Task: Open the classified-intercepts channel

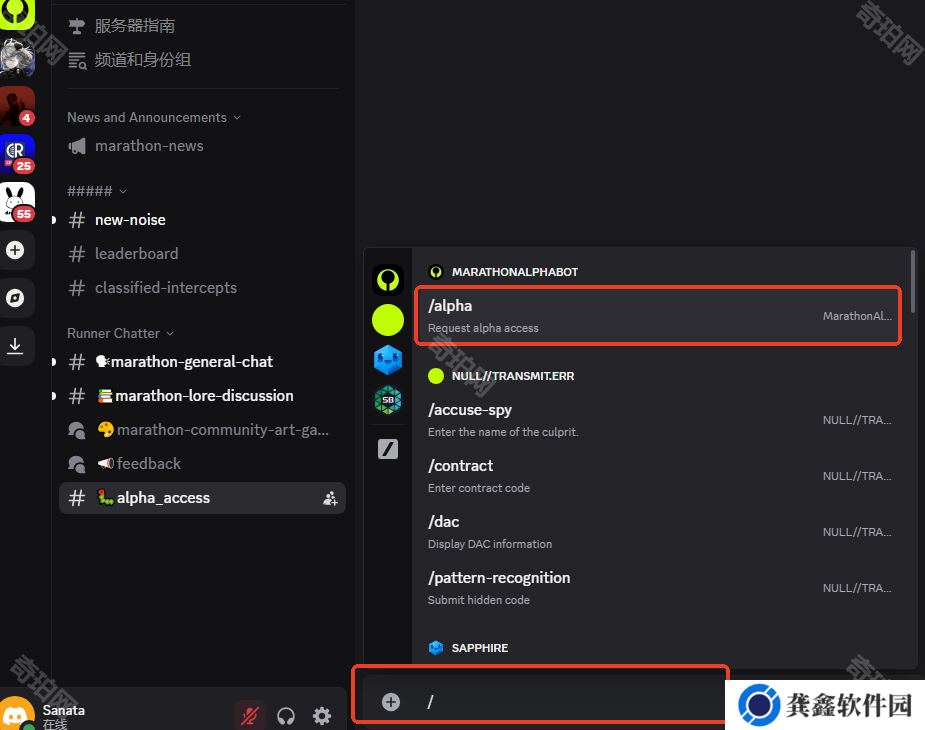Action: [202, 288]
